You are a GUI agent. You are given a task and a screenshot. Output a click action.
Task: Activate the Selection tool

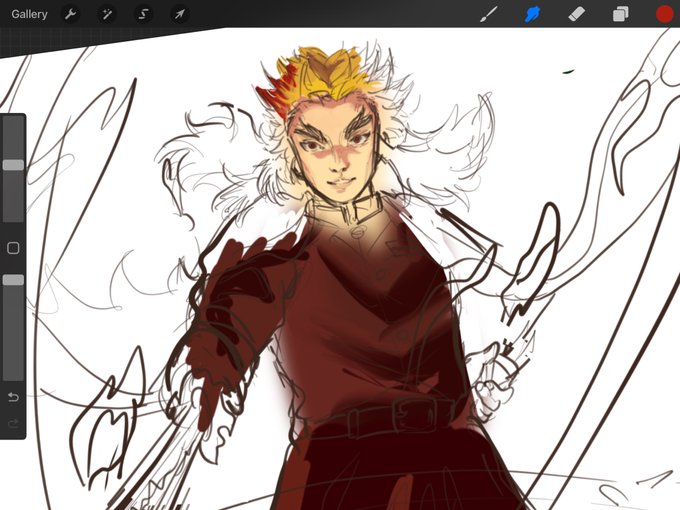[143, 14]
